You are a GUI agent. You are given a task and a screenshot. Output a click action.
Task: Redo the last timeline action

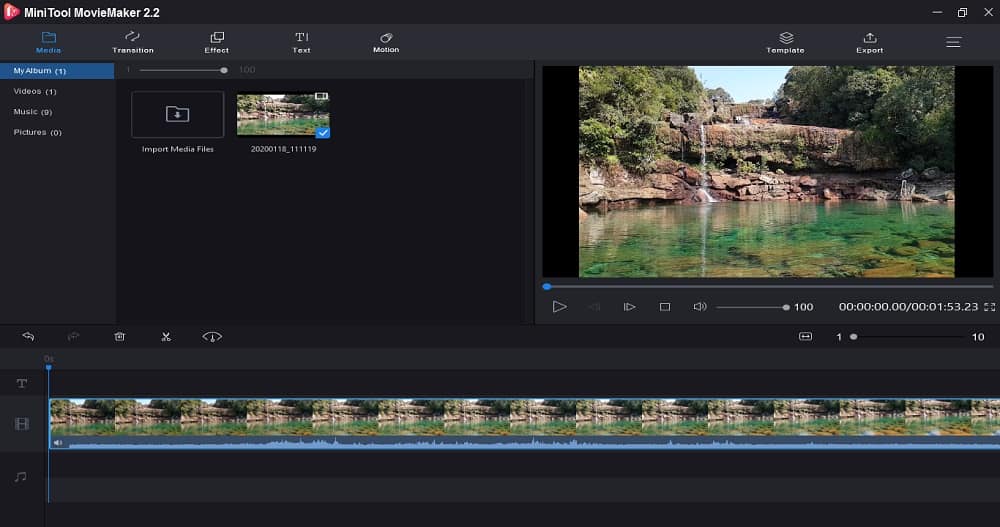click(x=73, y=336)
